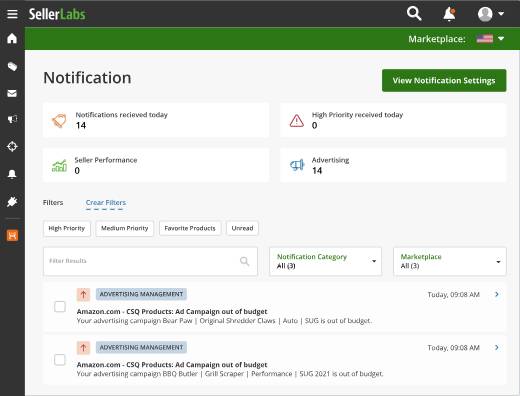The image size is (520, 396).
Task: Open the notification bell in top bar
Action: [x=449, y=14]
